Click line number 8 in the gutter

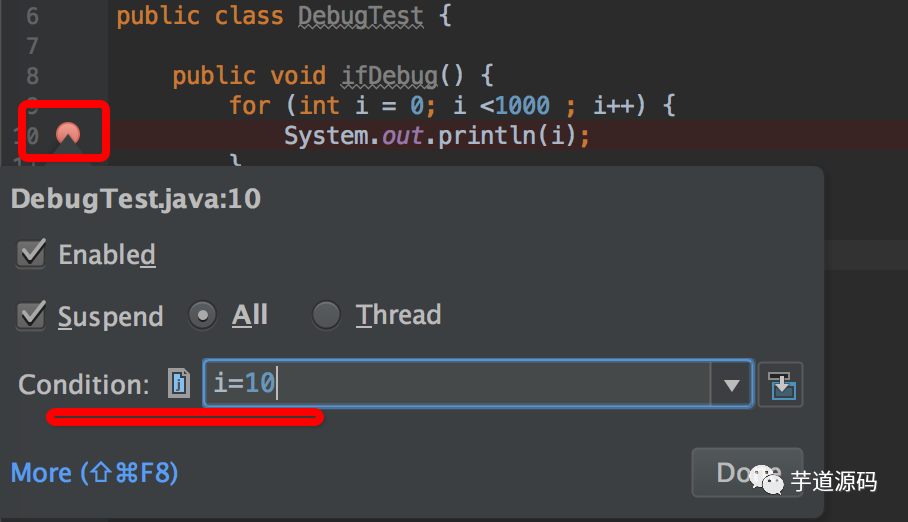tap(32, 76)
